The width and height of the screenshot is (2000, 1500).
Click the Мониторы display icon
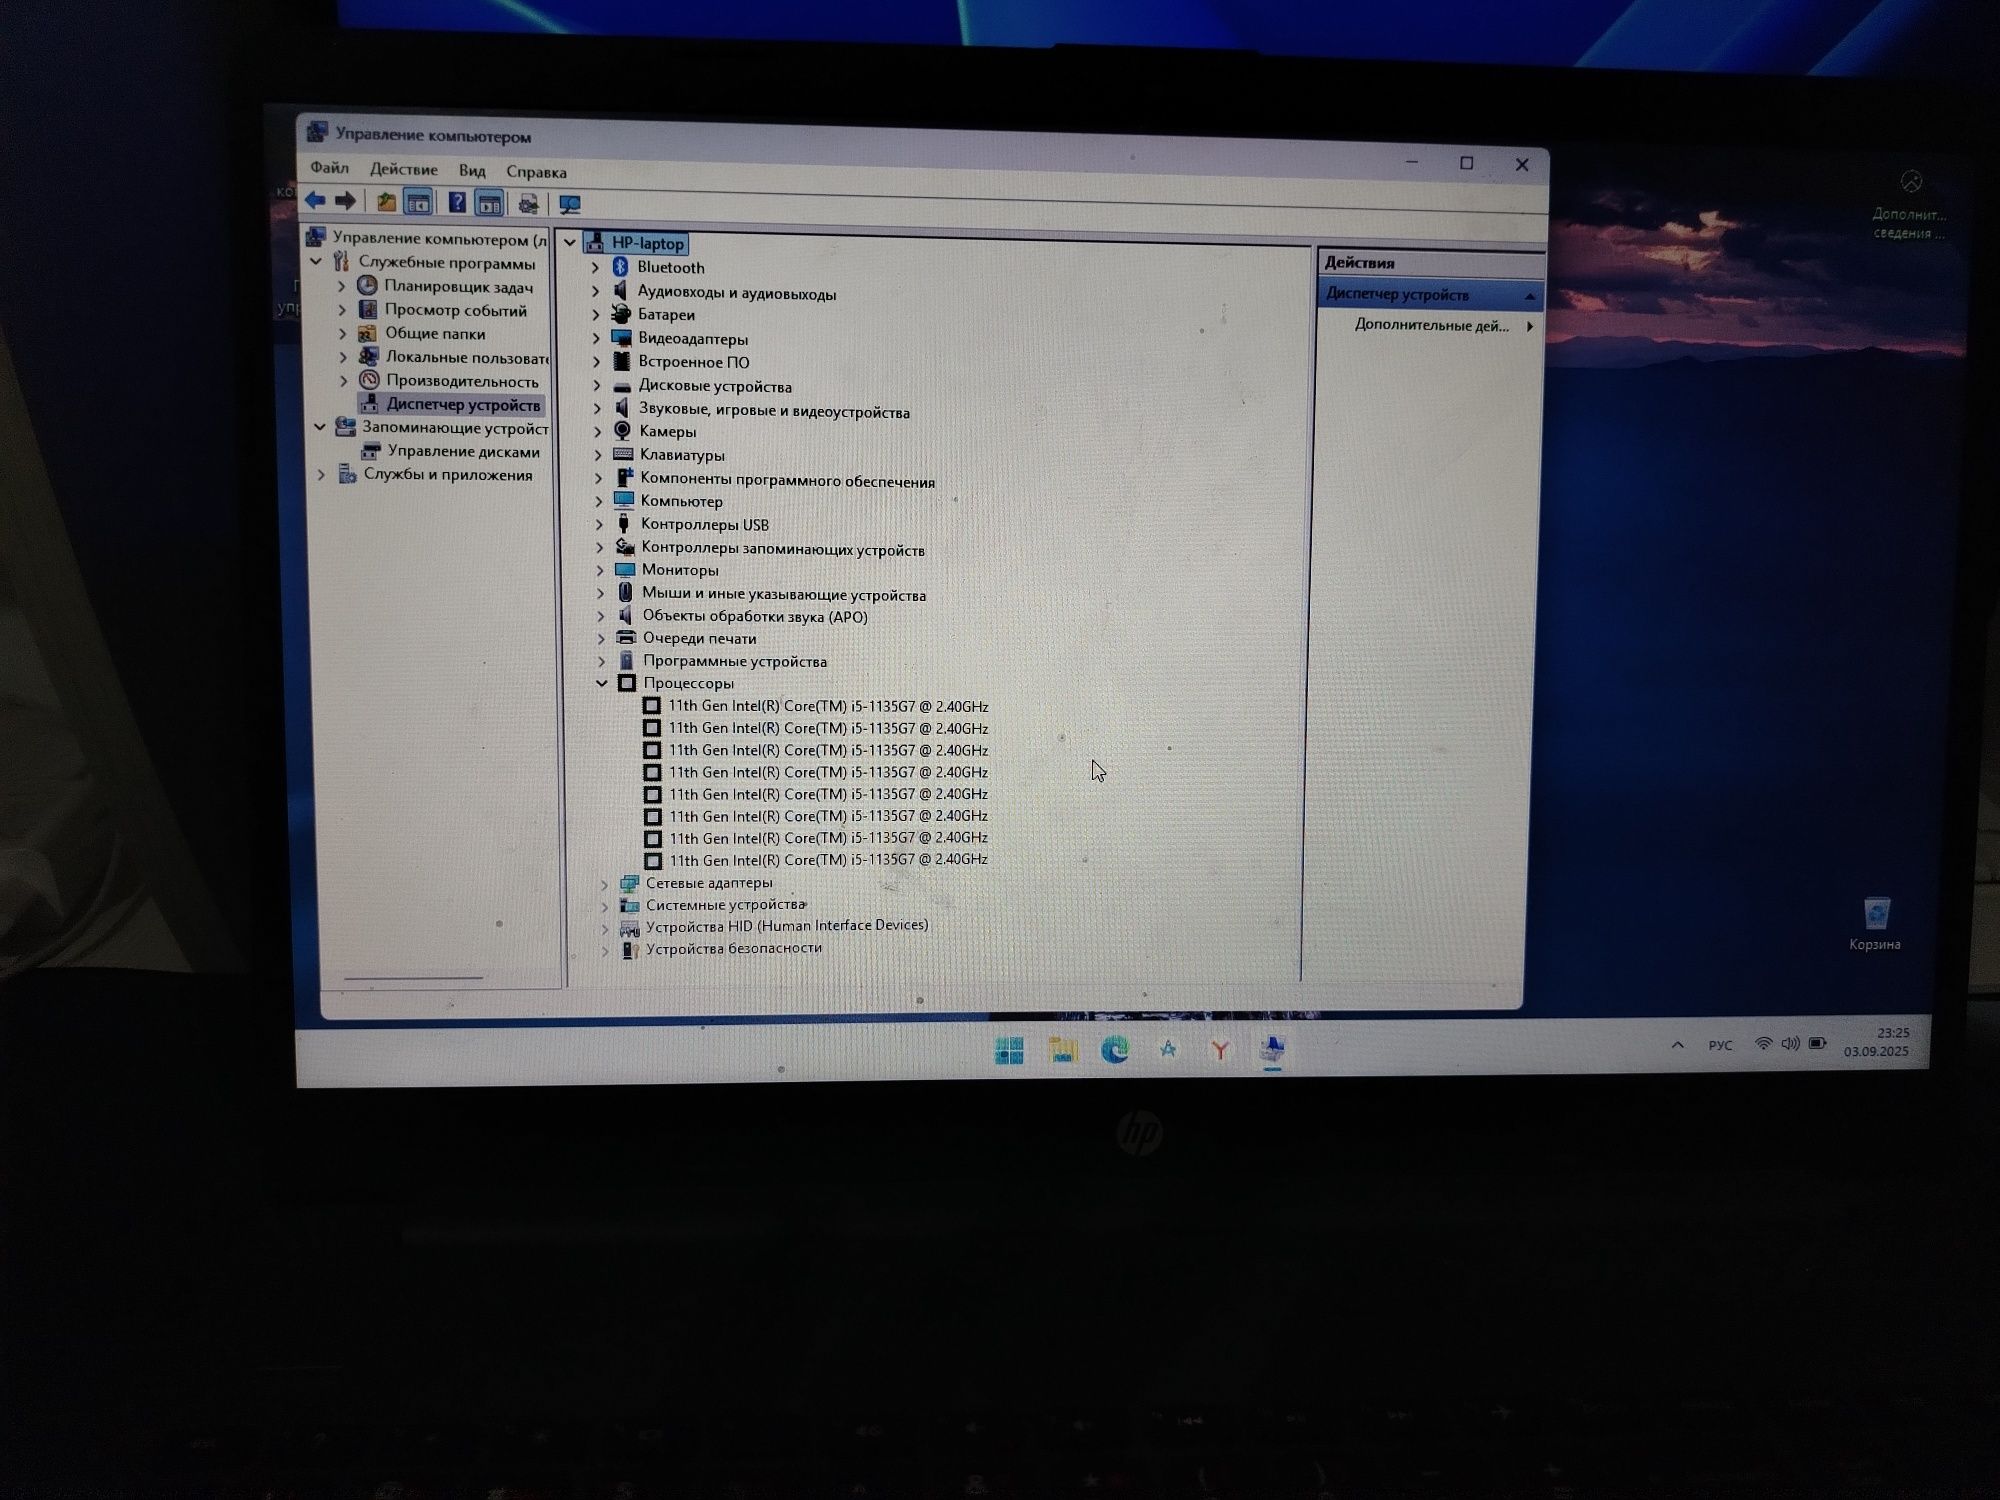pos(625,570)
